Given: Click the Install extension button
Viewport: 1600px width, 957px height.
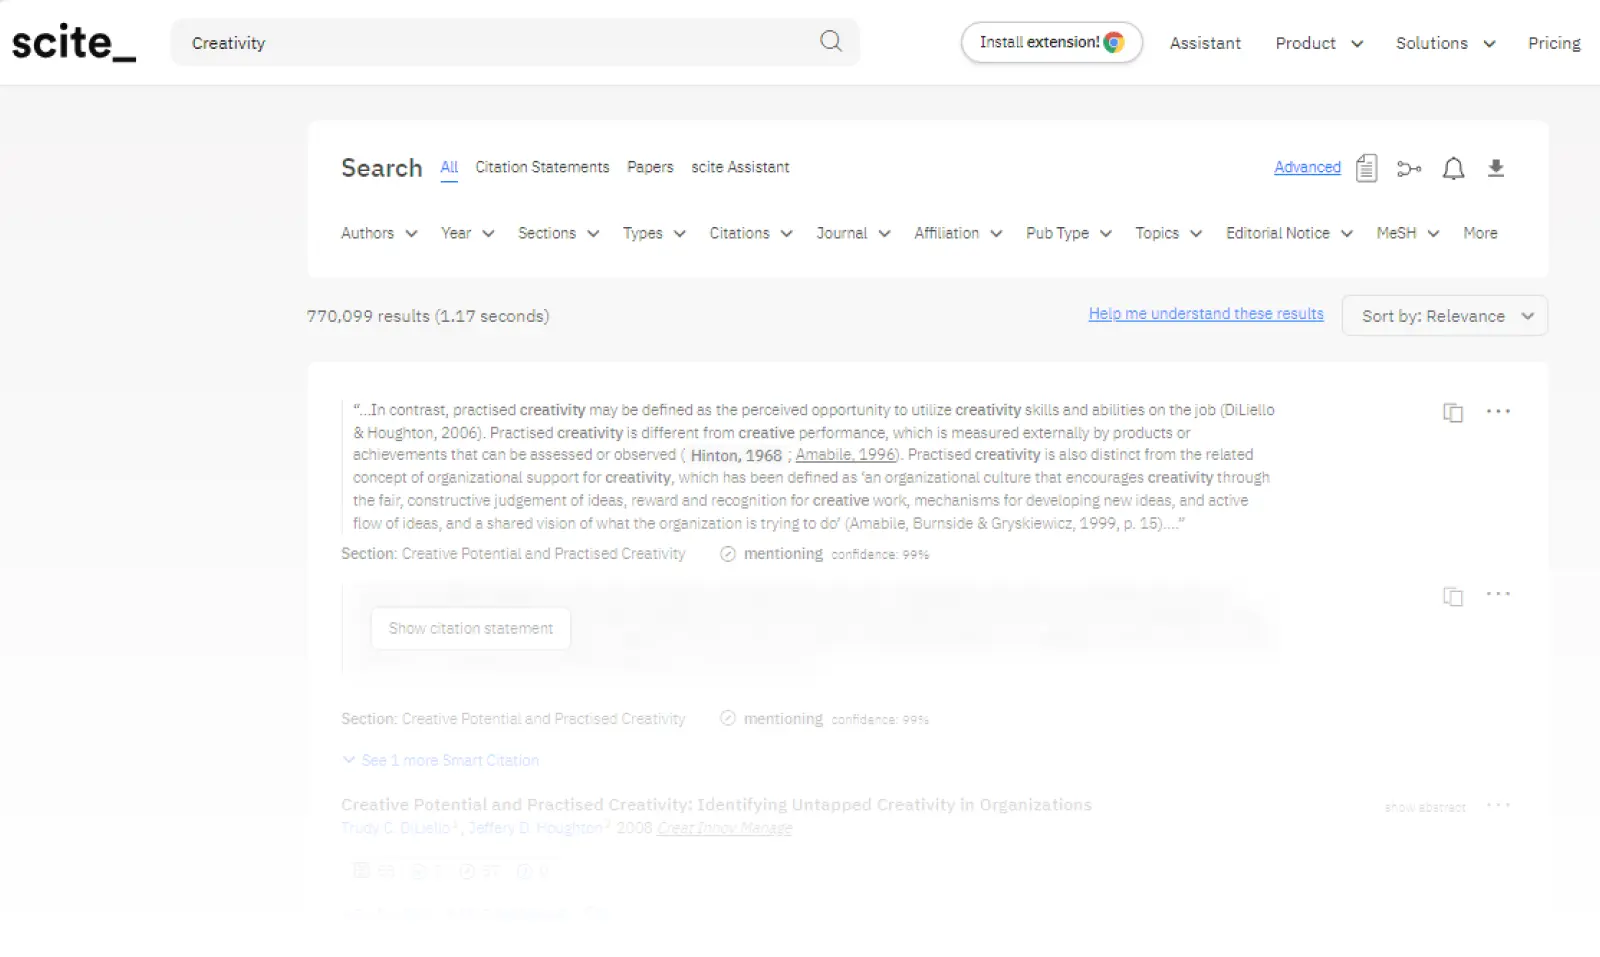Looking at the screenshot, I should [1052, 42].
